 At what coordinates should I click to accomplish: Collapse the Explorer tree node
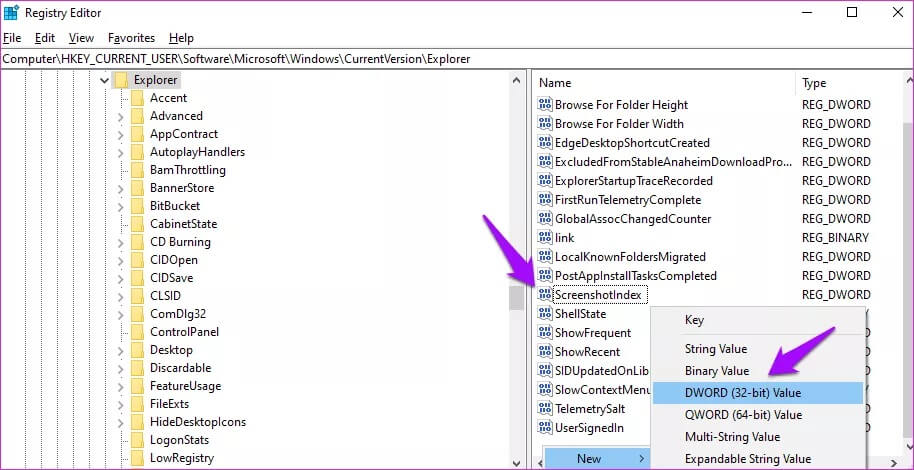coord(103,80)
